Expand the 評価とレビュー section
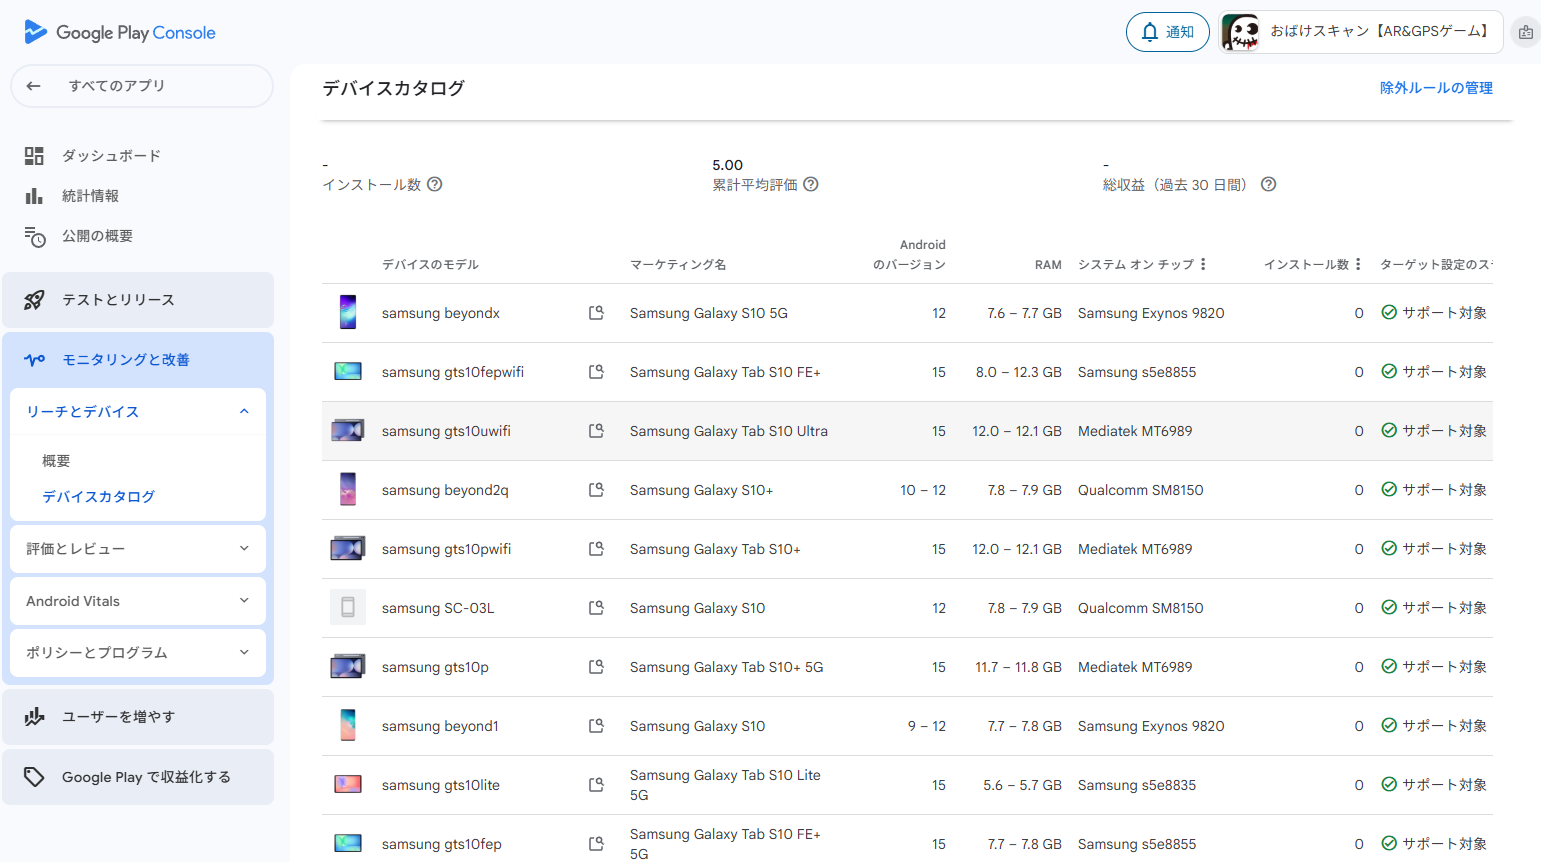The image size is (1541, 862). pyautogui.click(x=244, y=549)
